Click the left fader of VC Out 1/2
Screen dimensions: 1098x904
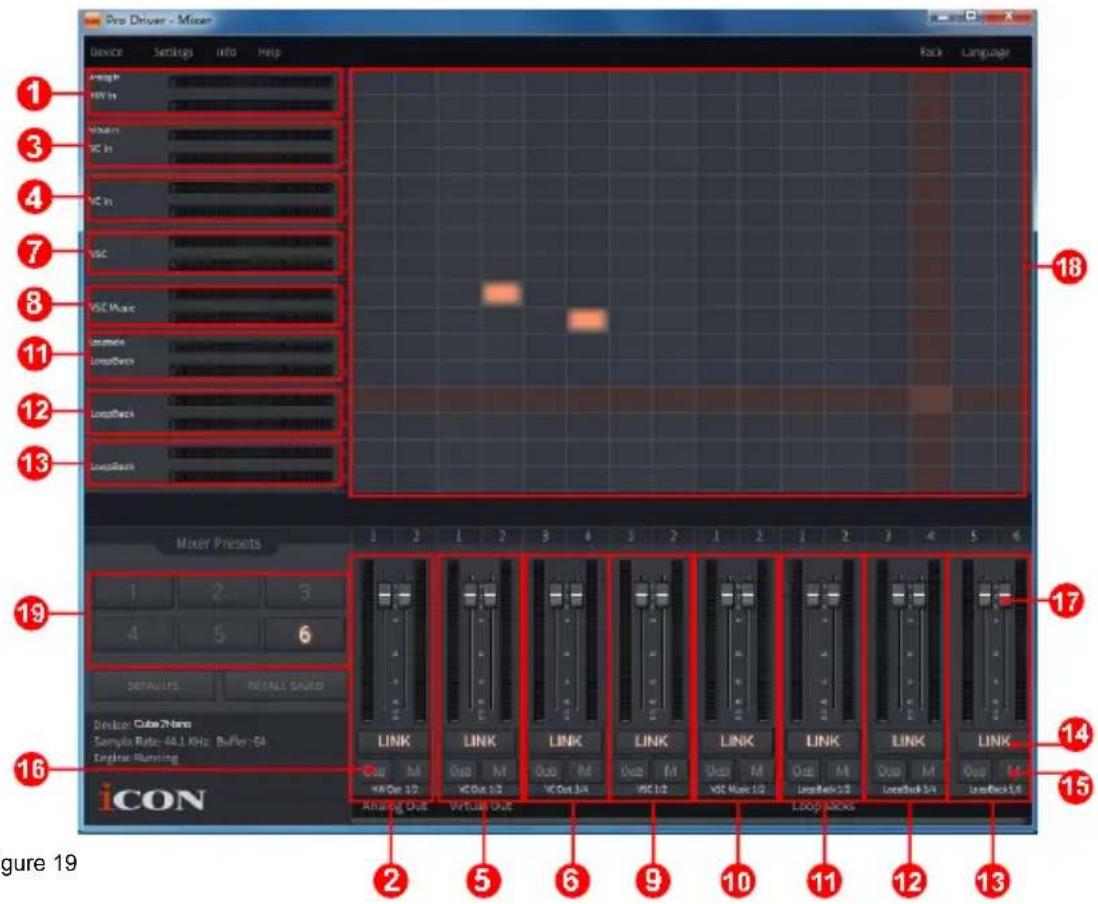tap(470, 594)
